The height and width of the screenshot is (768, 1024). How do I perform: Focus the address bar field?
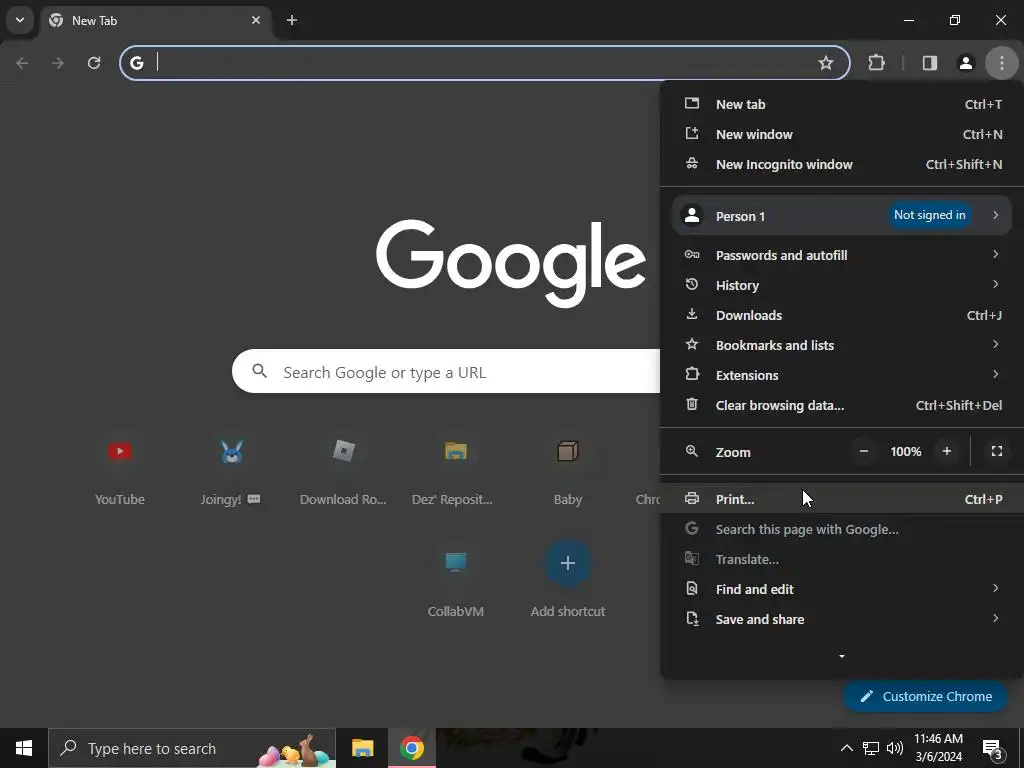tap(485, 63)
